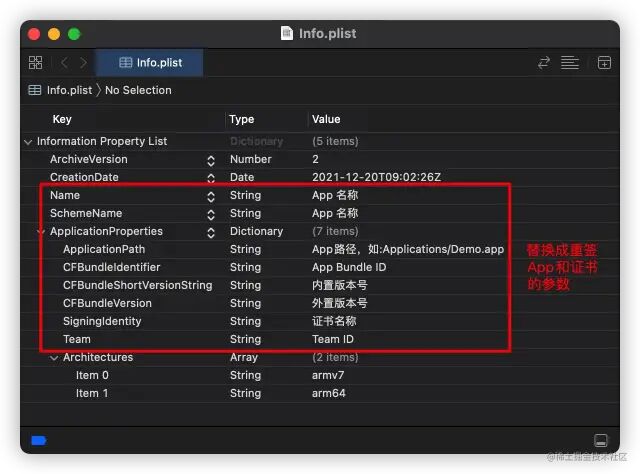Click the title bar document icon
The width and height of the screenshot is (640, 474).
(287, 33)
